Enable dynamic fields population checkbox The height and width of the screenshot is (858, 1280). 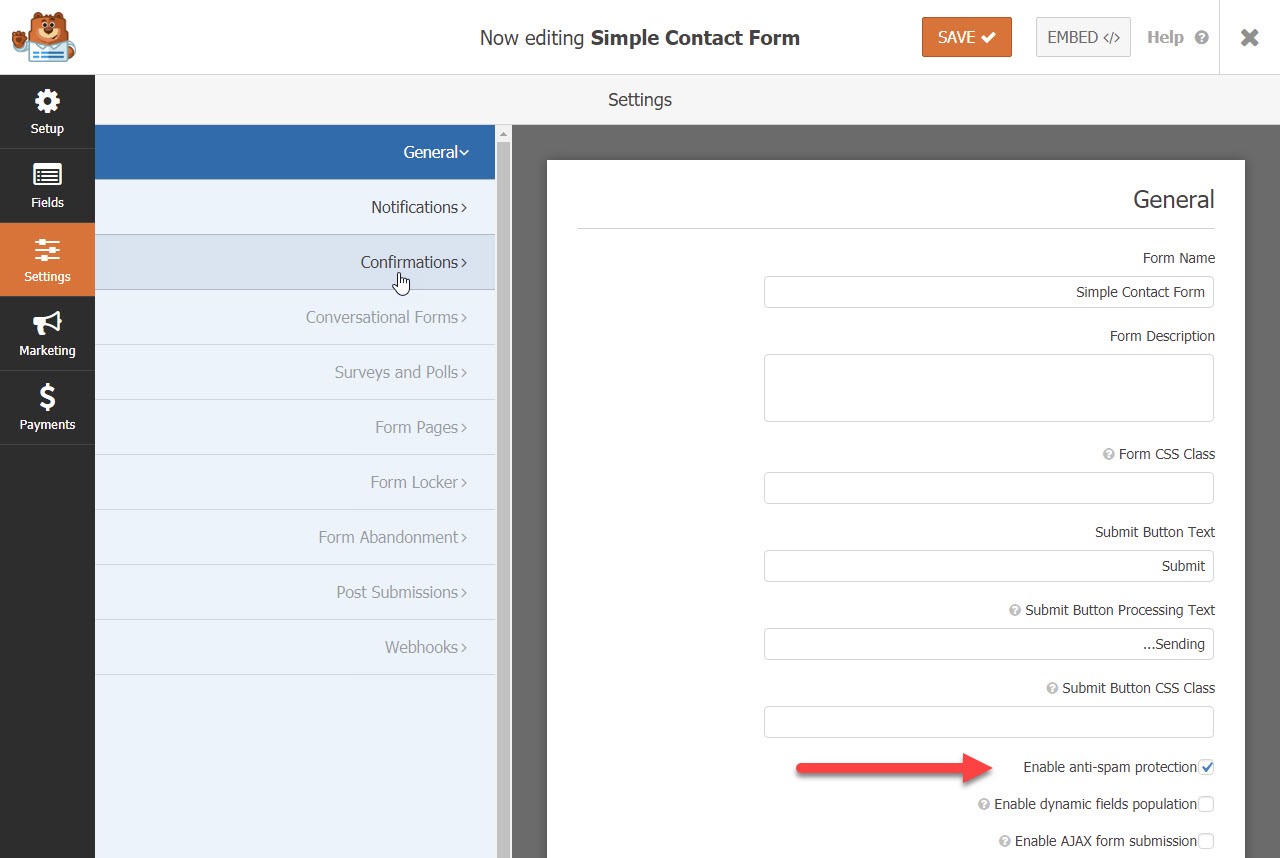pos(1206,804)
